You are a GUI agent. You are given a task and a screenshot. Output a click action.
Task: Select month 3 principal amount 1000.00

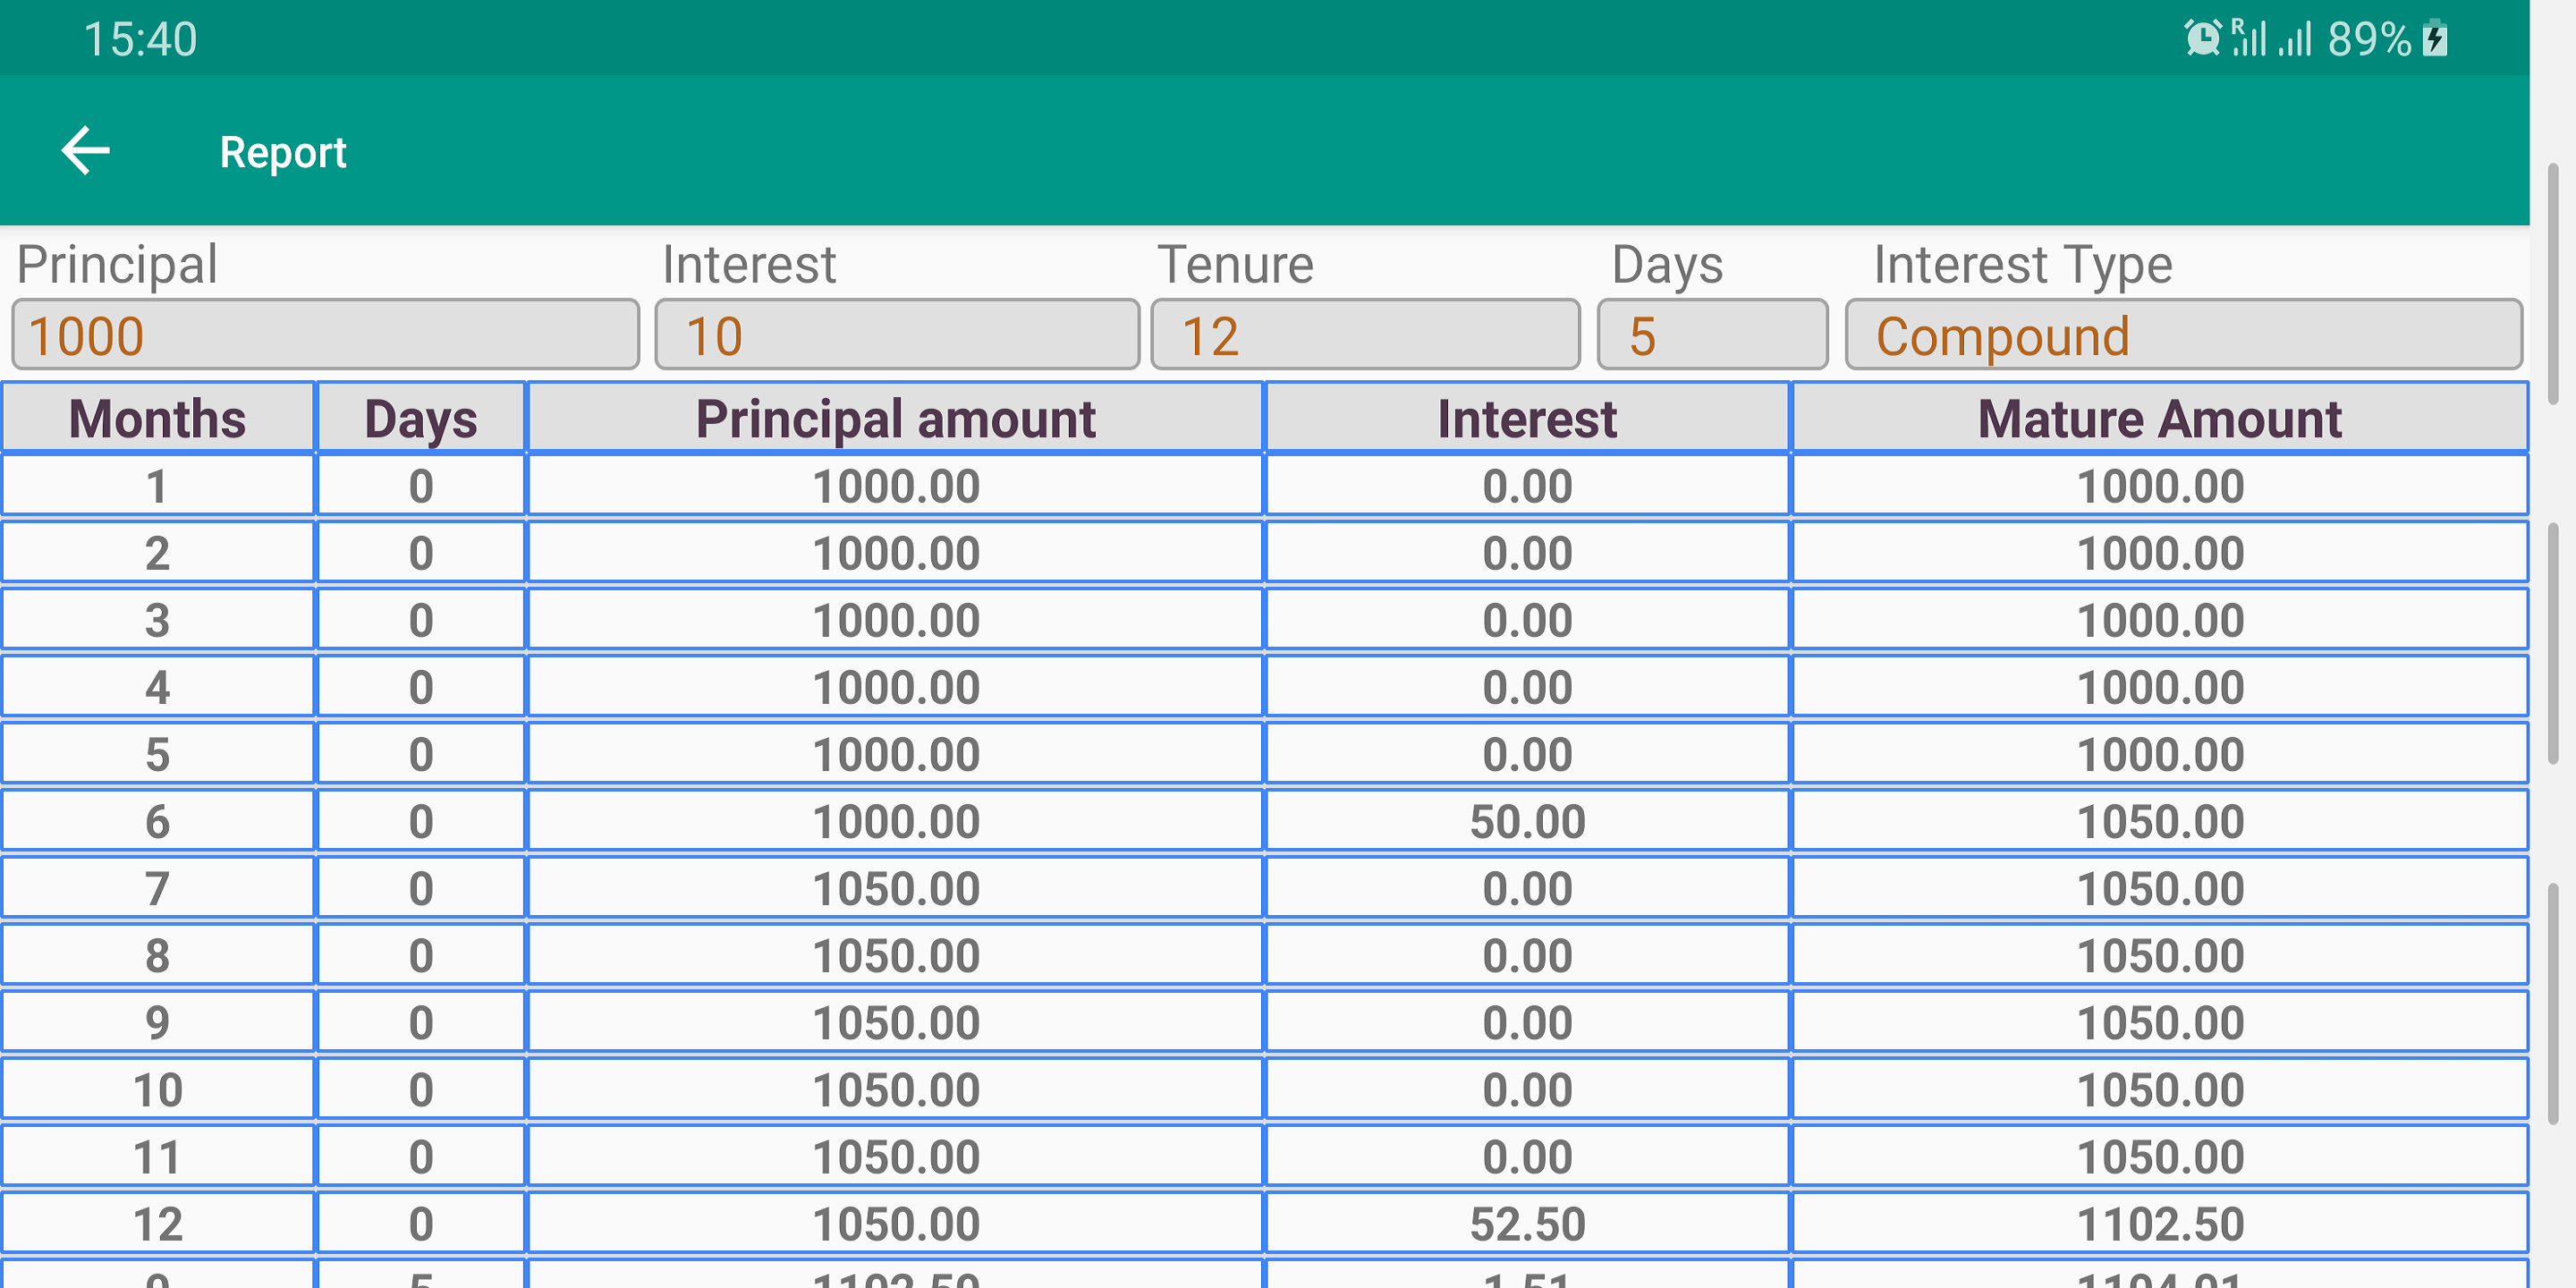tap(896, 620)
